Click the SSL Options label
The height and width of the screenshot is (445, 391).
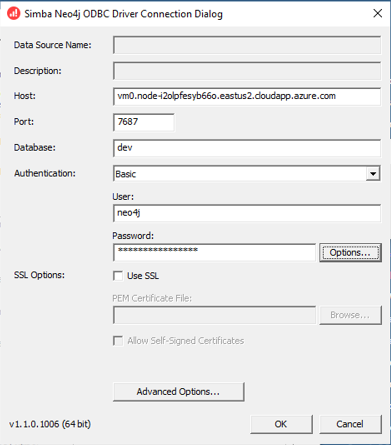point(39,275)
